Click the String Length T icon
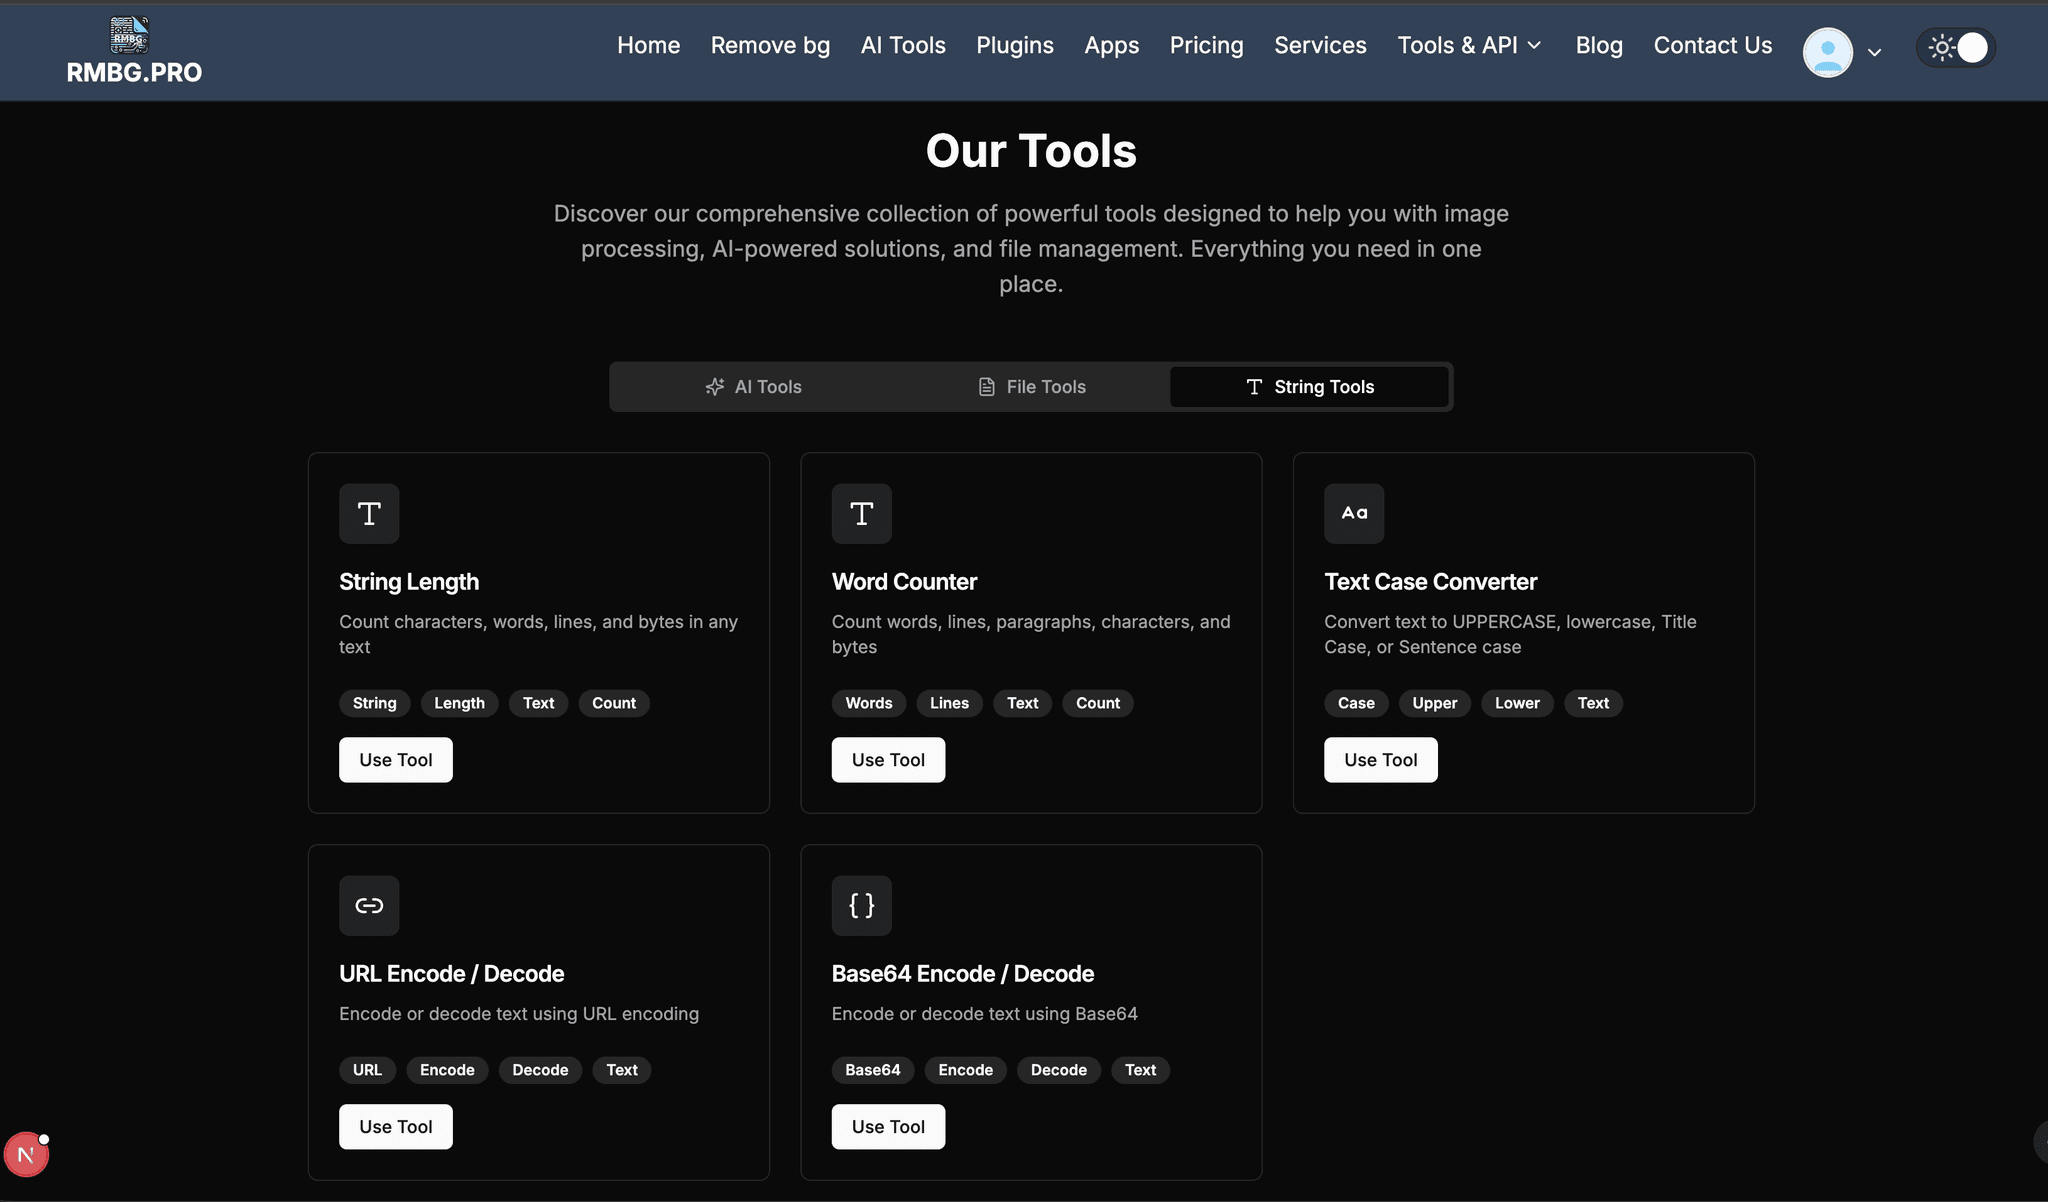 tap(369, 513)
